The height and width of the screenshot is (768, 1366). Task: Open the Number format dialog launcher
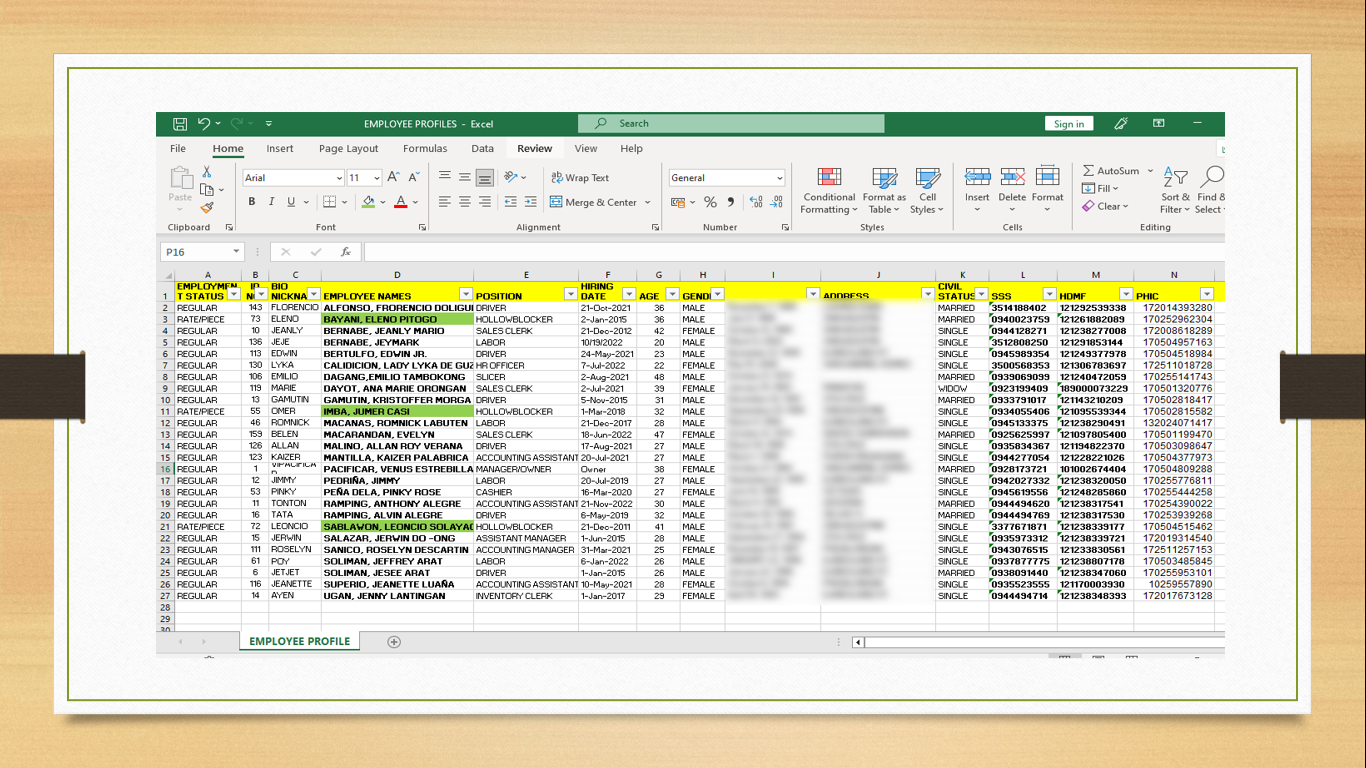click(785, 228)
